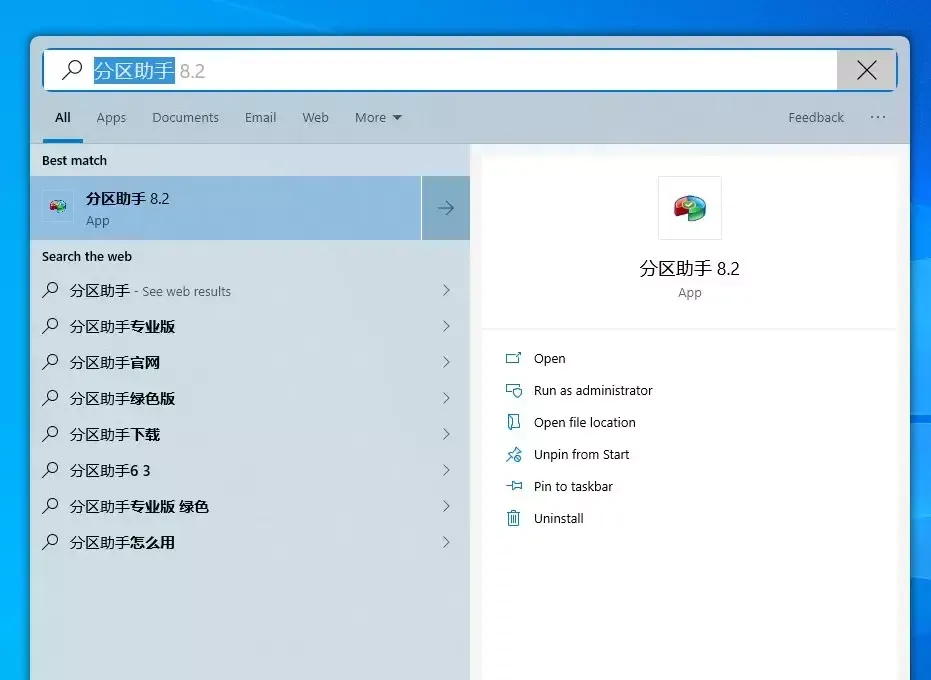
Task: Expand the Best match result arrow
Action: point(446,208)
